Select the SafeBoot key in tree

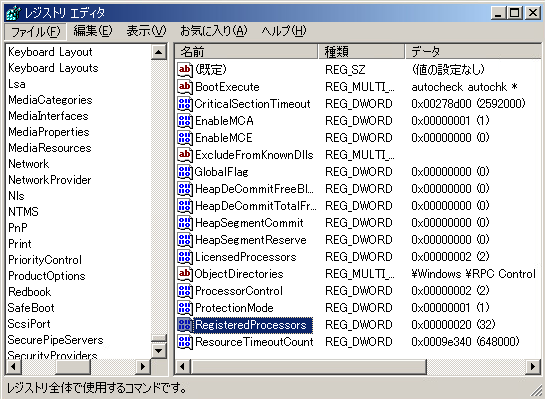(x=31, y=308)
